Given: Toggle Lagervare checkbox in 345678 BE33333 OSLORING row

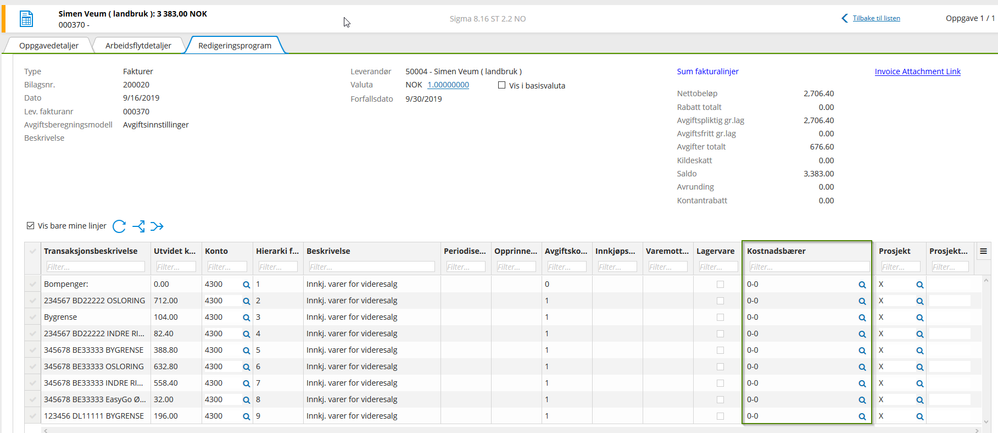Looking at the screenshot, I should (x=720, y=366).
